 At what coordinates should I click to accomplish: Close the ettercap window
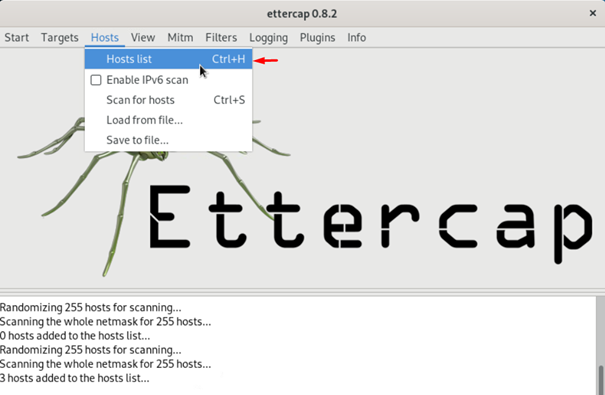coord(593,14)
